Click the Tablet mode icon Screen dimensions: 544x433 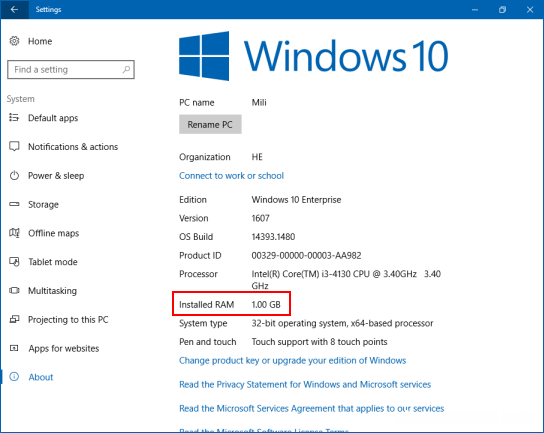(14, 262)
